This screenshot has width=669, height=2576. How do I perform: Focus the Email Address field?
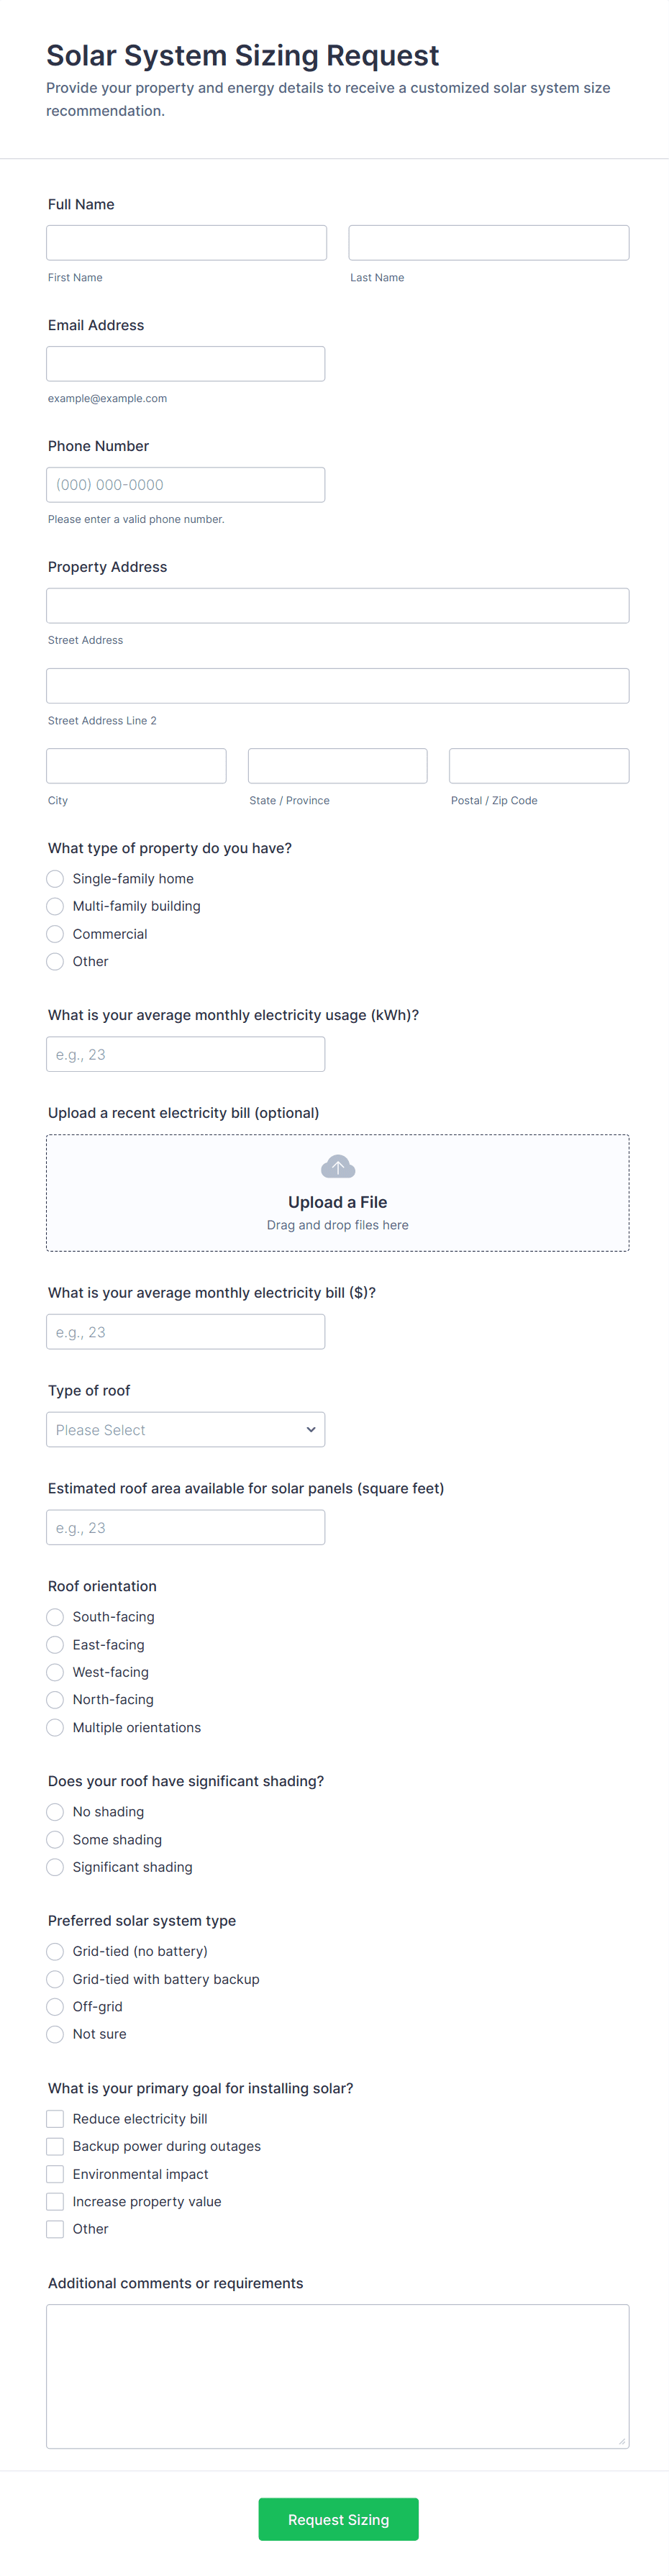(x=185, y=364)
